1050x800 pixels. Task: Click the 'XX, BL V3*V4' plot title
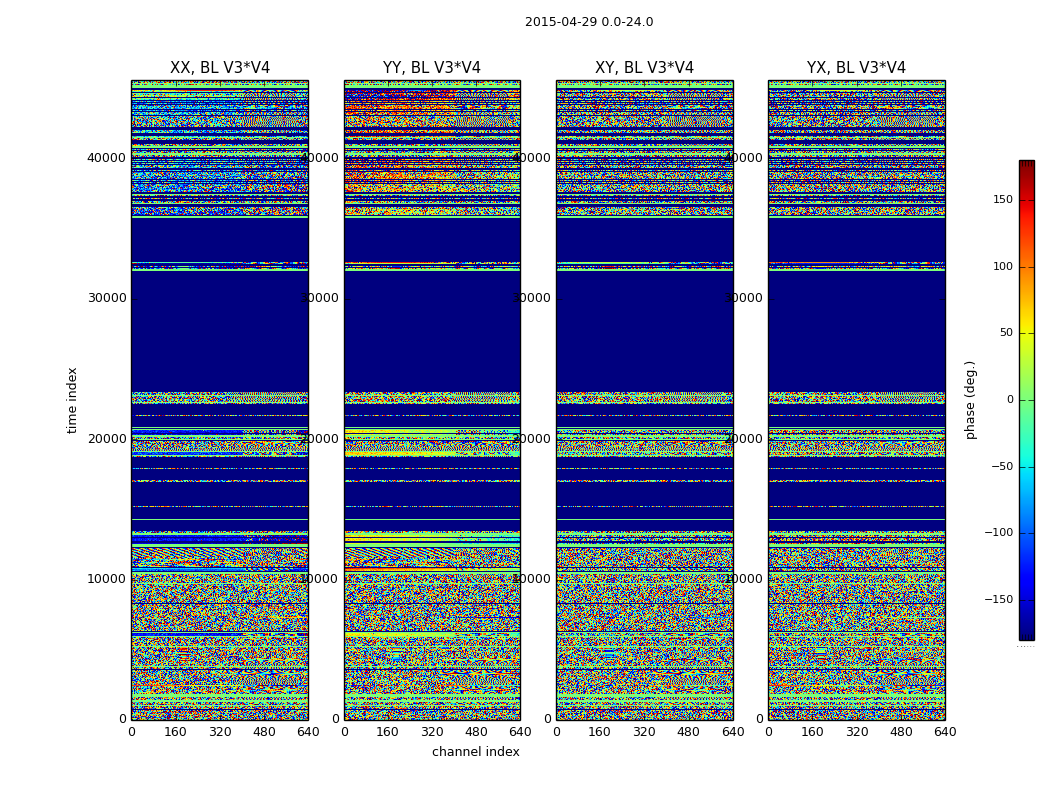coord(220,68)
